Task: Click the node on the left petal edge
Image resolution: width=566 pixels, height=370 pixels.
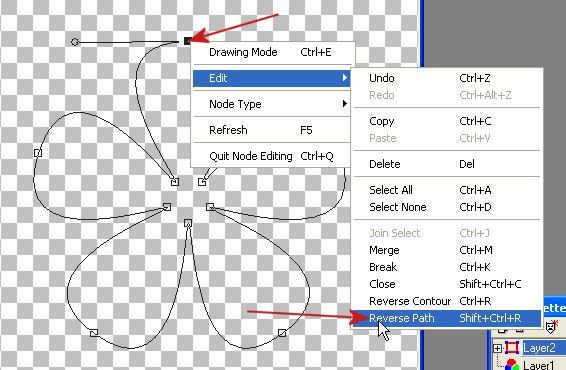Action: [38, 153]
